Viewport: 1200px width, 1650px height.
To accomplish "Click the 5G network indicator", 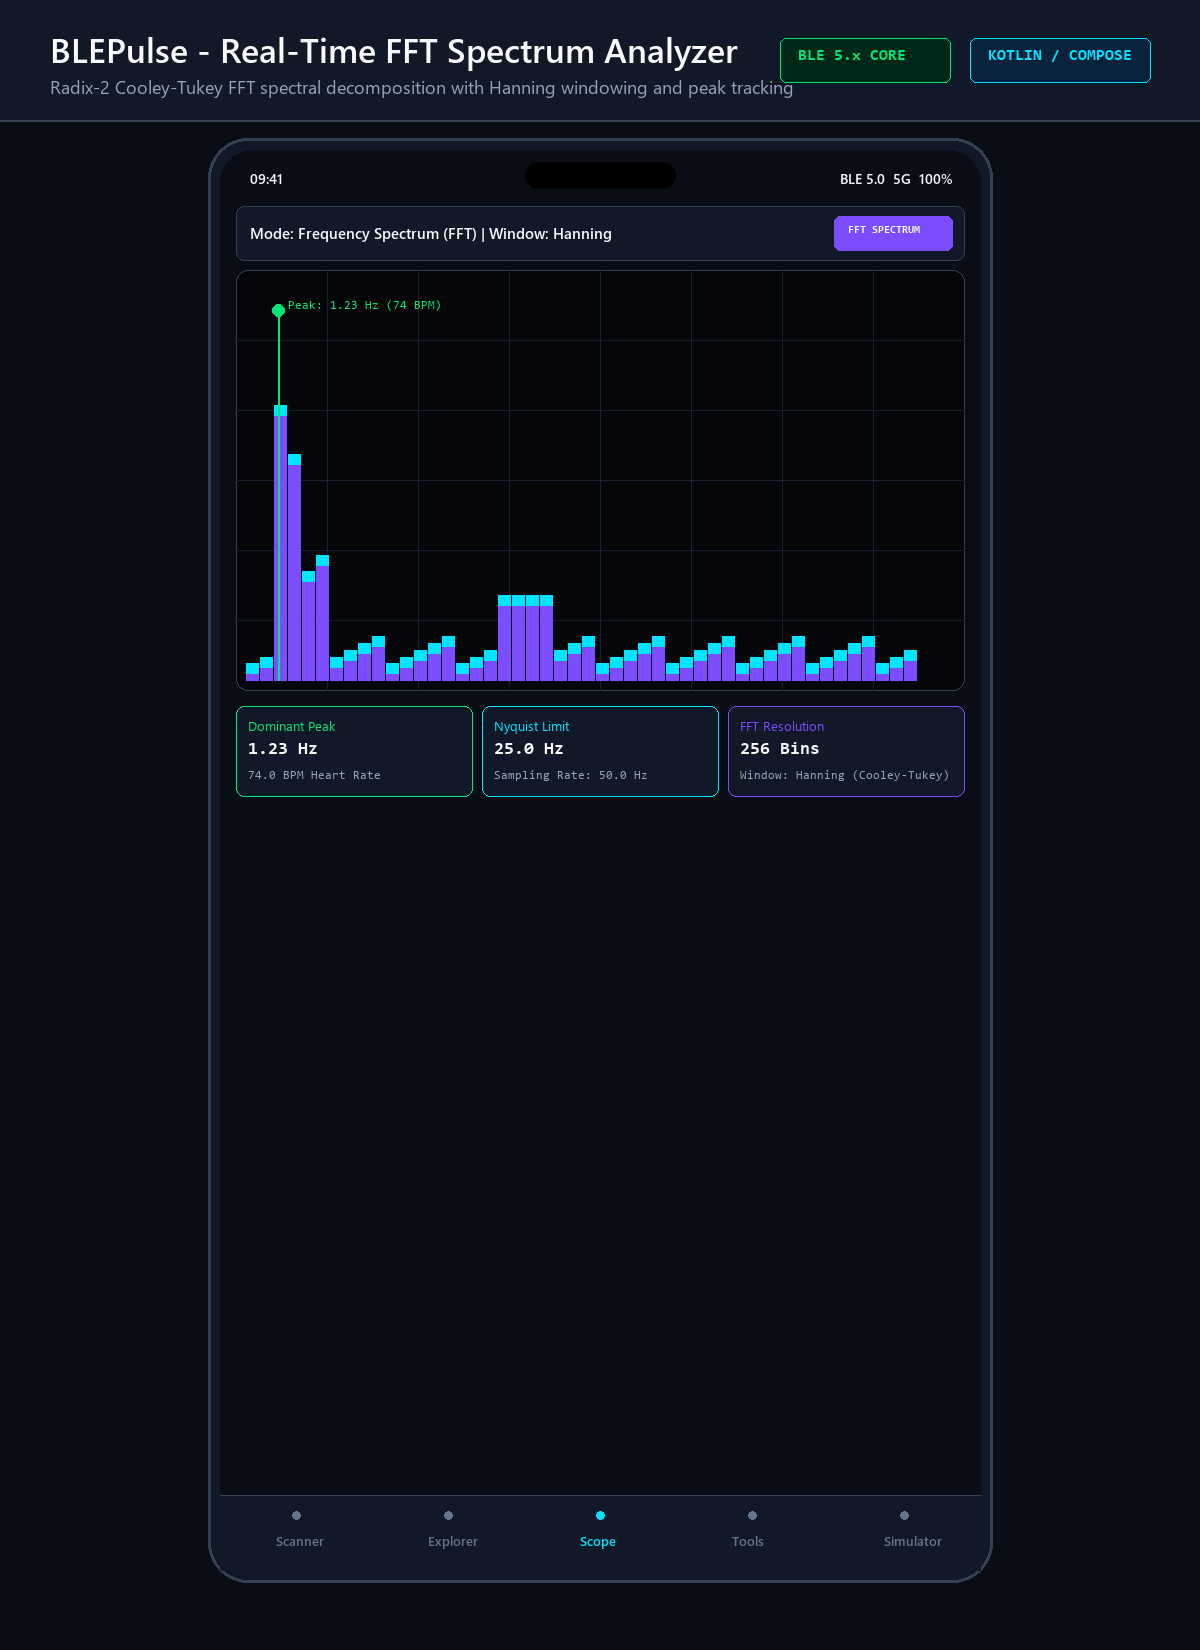I will tap(902, 179).
